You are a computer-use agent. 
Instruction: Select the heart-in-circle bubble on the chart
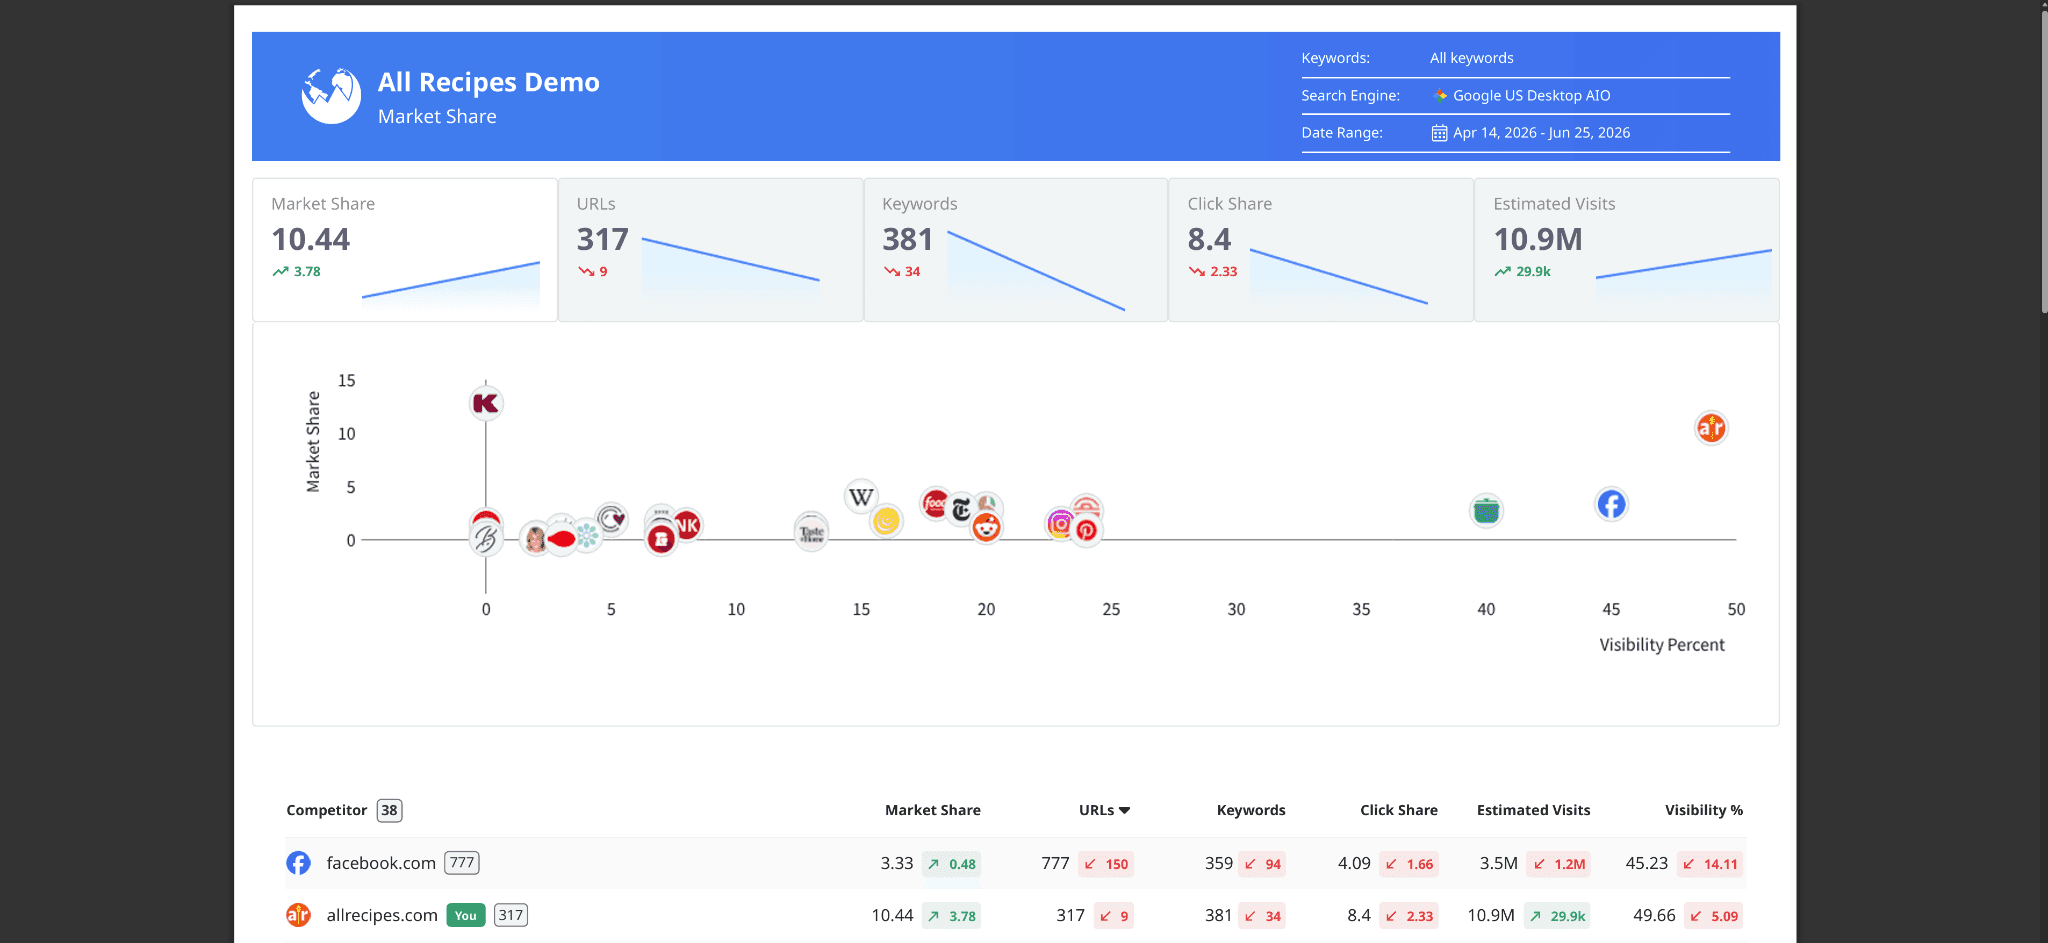612,519
